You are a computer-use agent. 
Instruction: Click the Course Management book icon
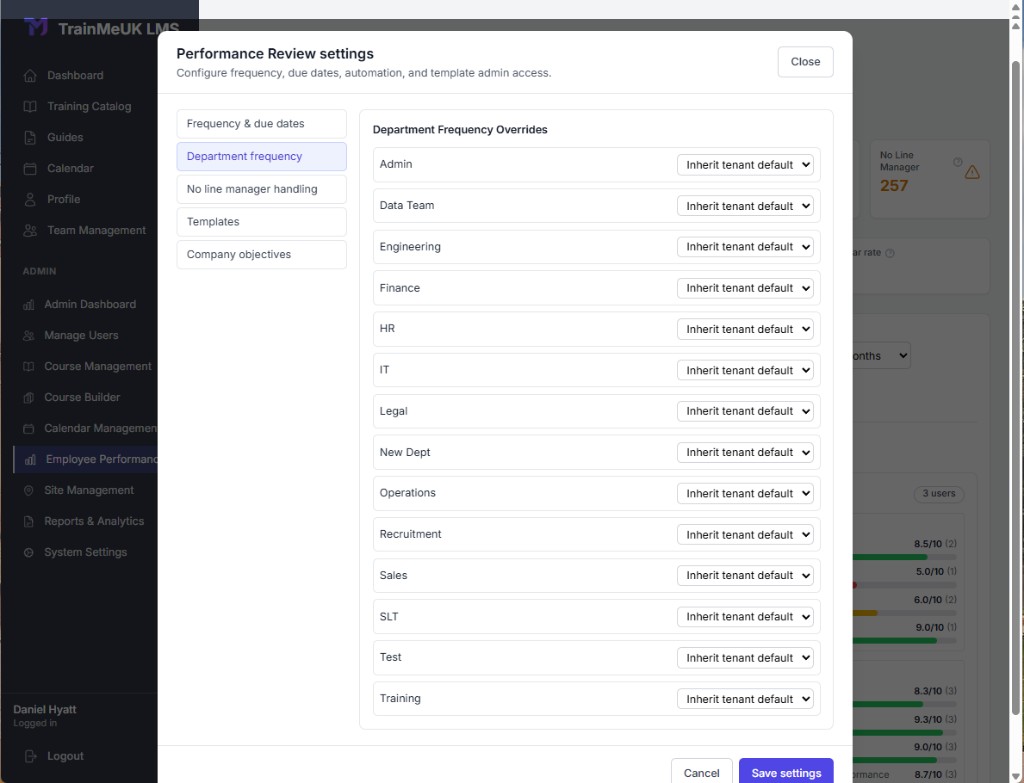29,367
